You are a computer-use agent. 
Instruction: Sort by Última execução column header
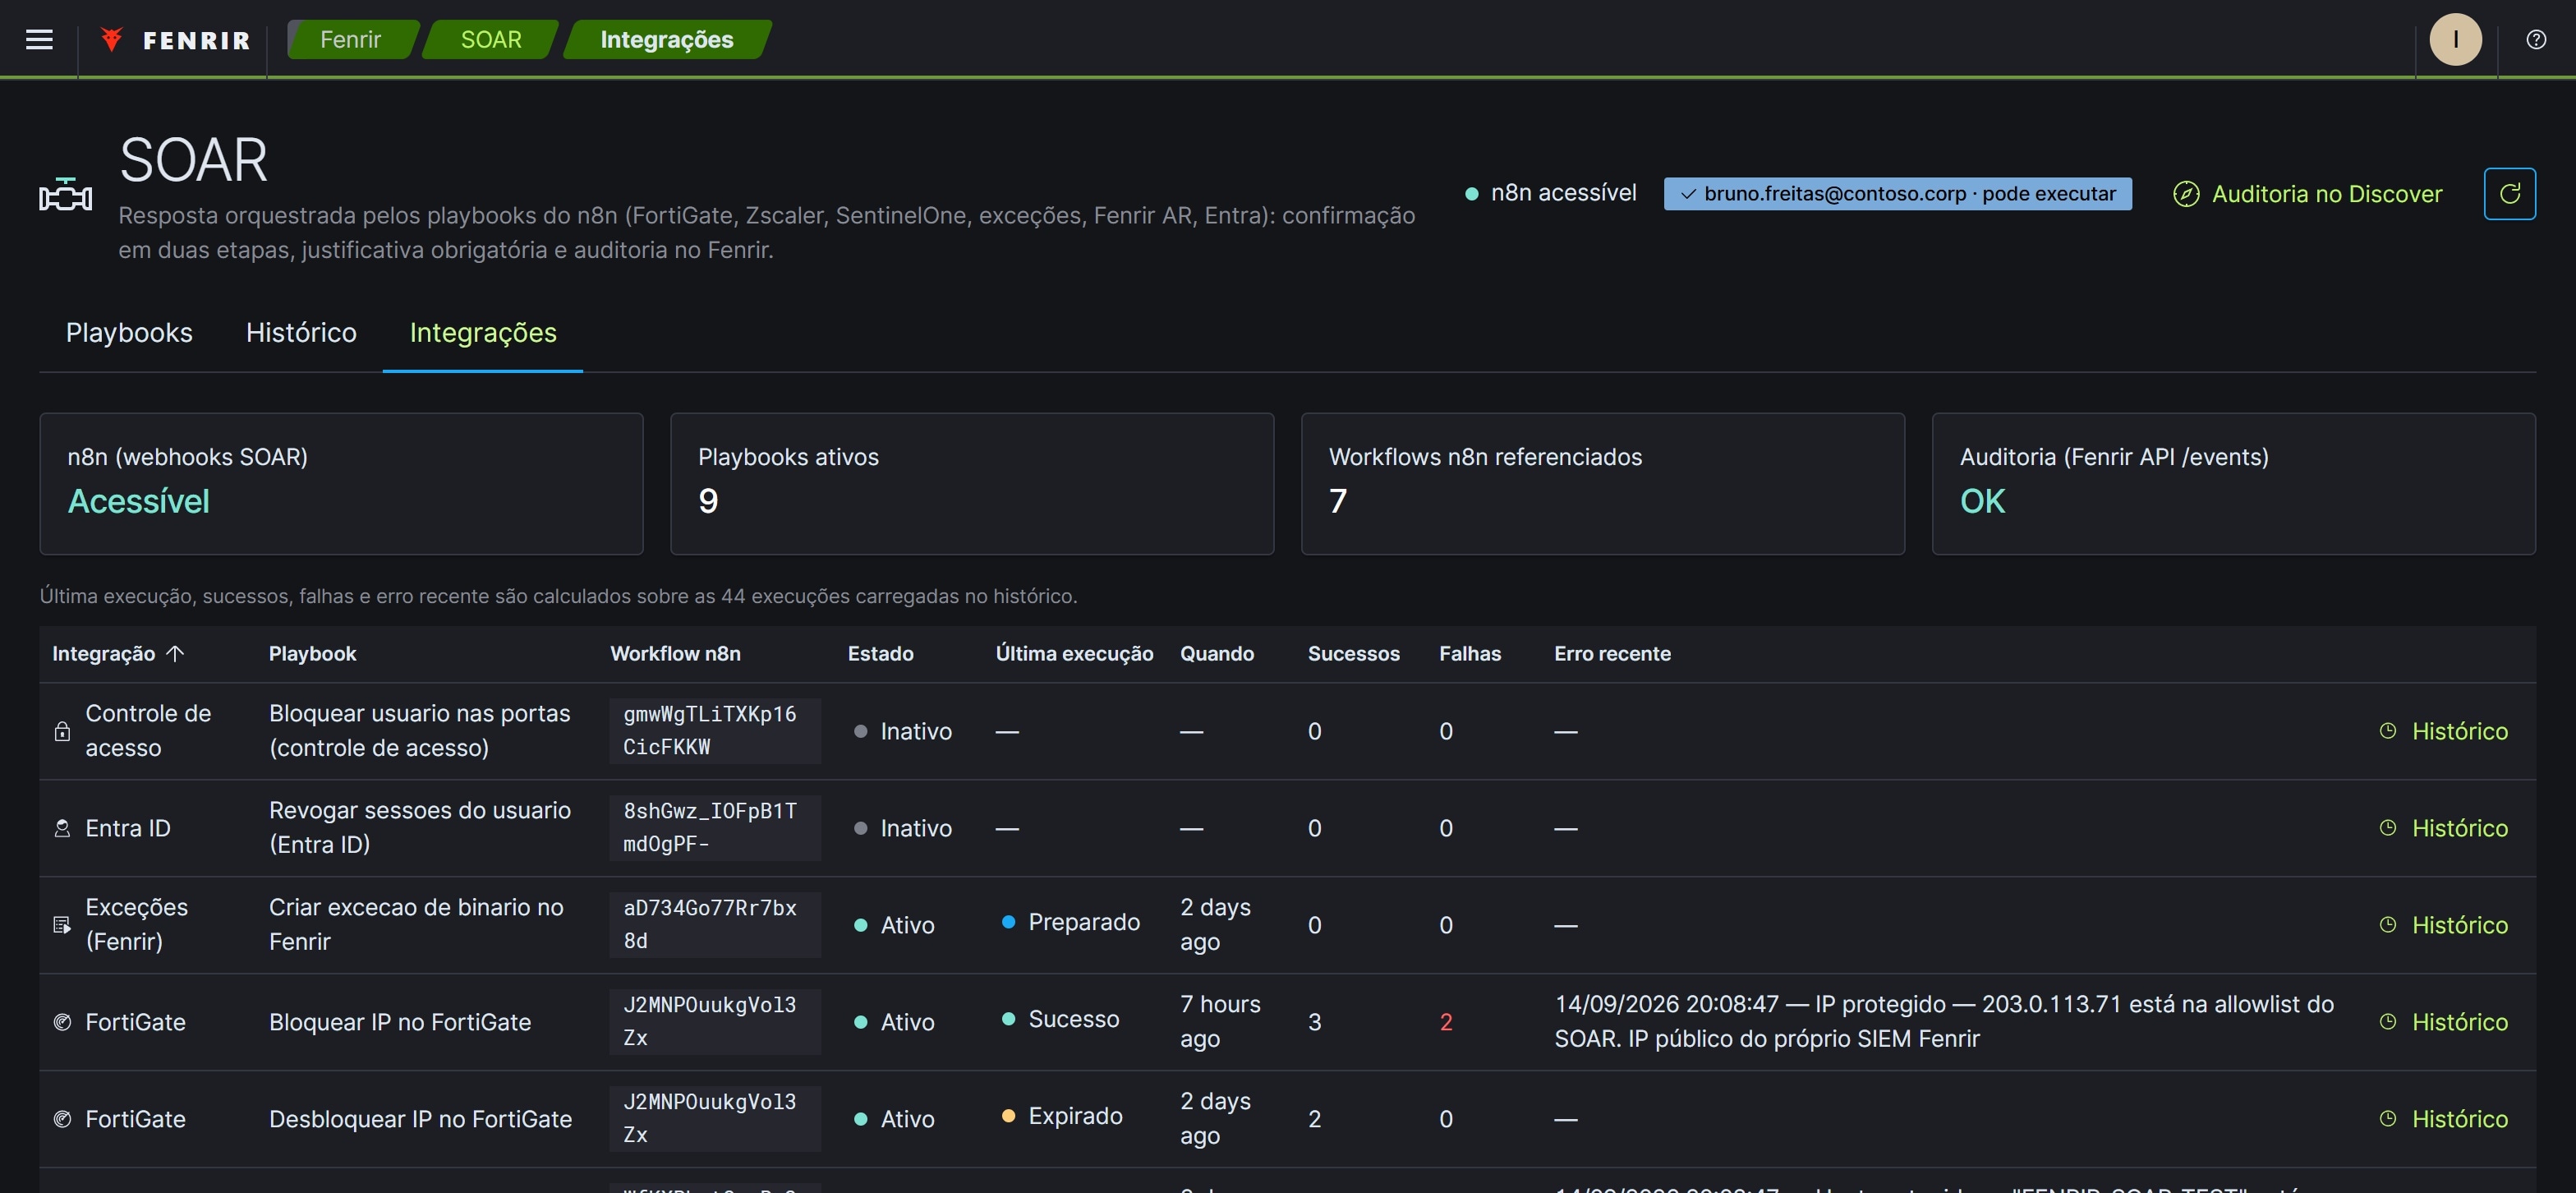(x=1074, y=654)
